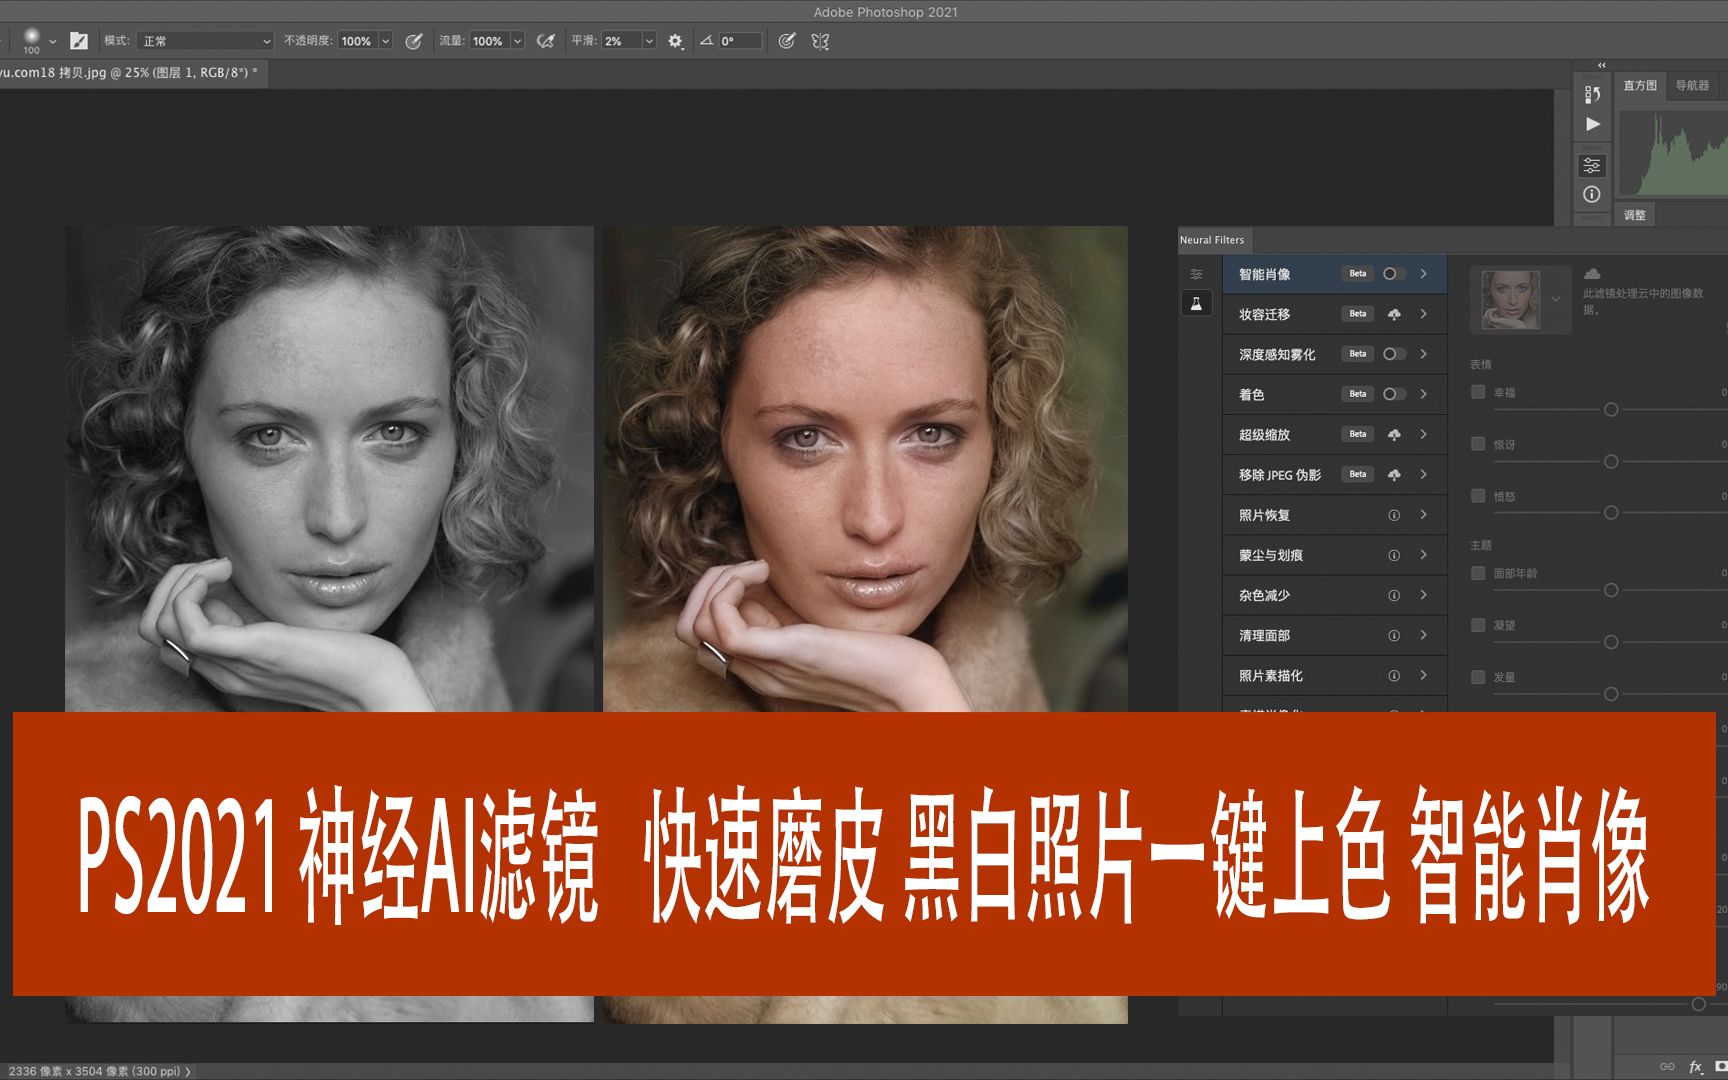
Task: Select the 拷贝.jpg document tab
Action: click(x=132, y=73)
